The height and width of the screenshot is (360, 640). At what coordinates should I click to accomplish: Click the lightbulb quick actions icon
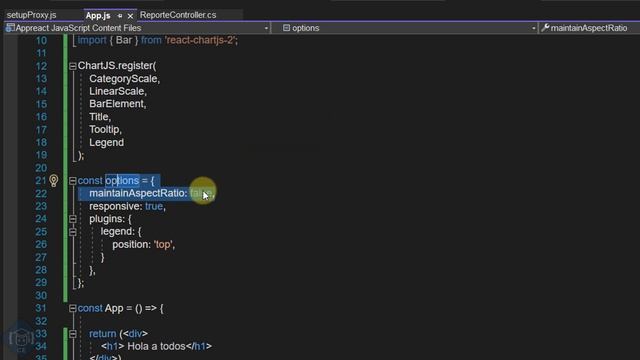pos(53,180)
